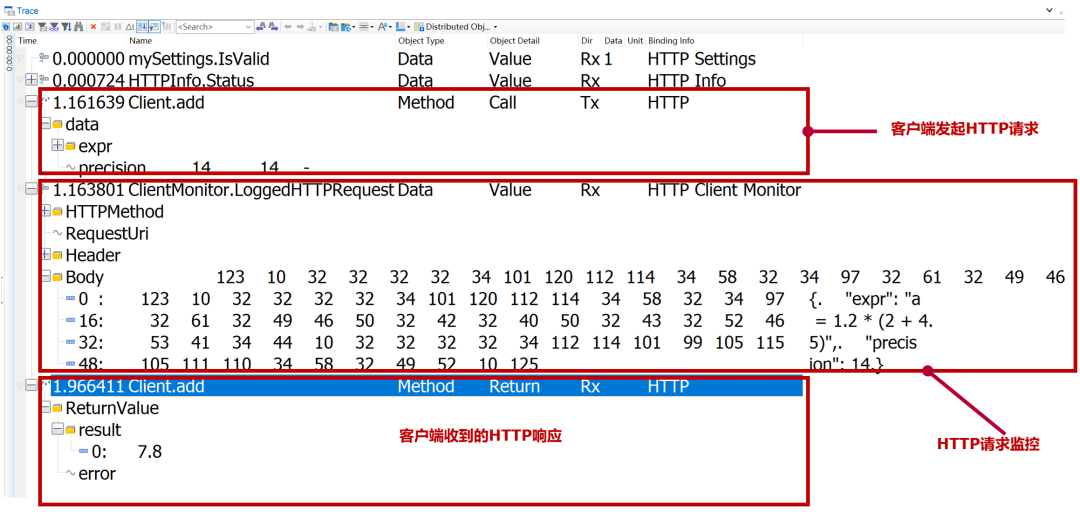Open the Distributed Obj... dropdown arrow

495,27
